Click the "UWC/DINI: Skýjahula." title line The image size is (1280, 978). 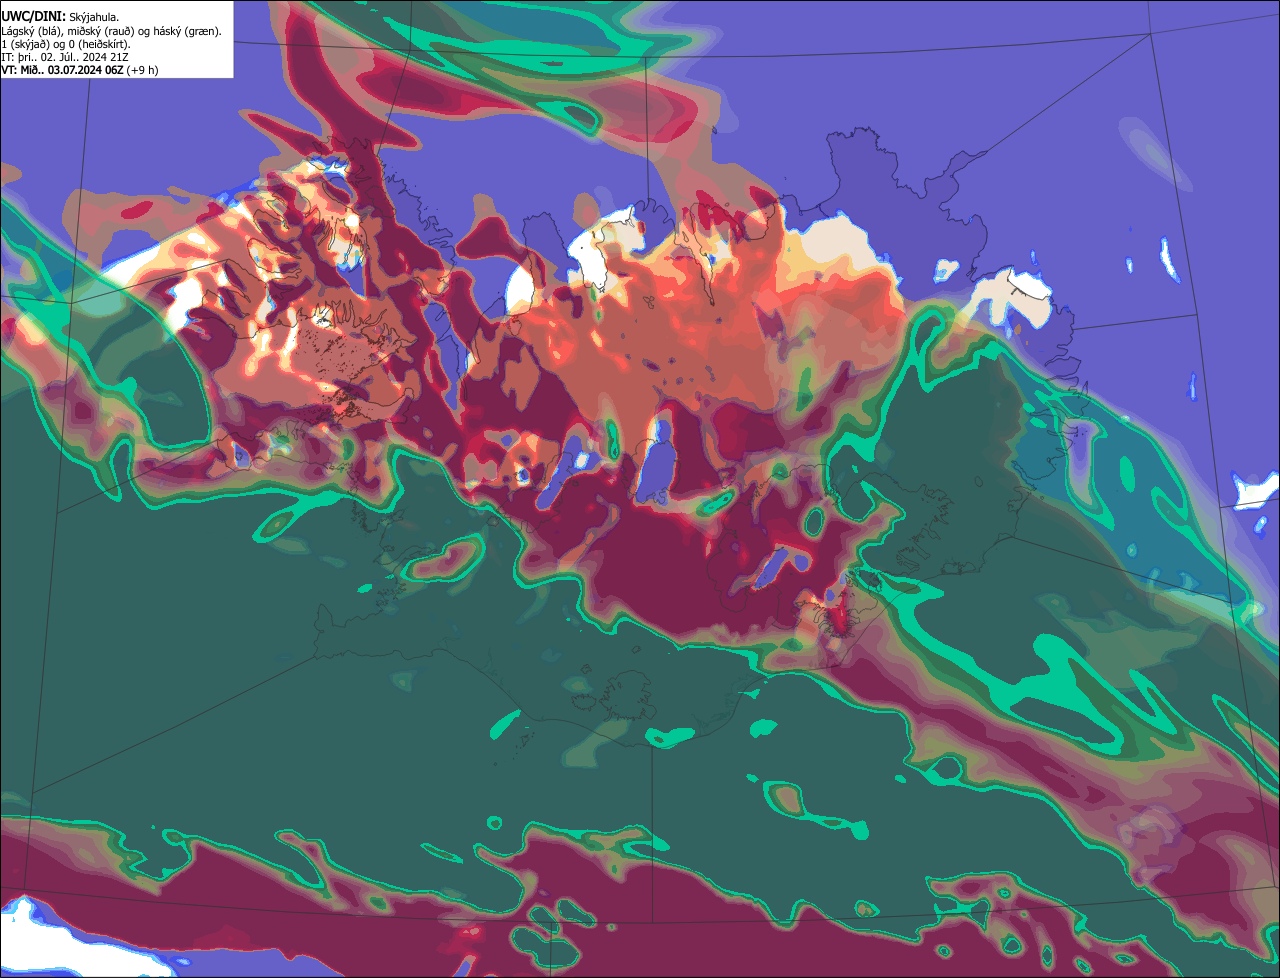[60, 17]
